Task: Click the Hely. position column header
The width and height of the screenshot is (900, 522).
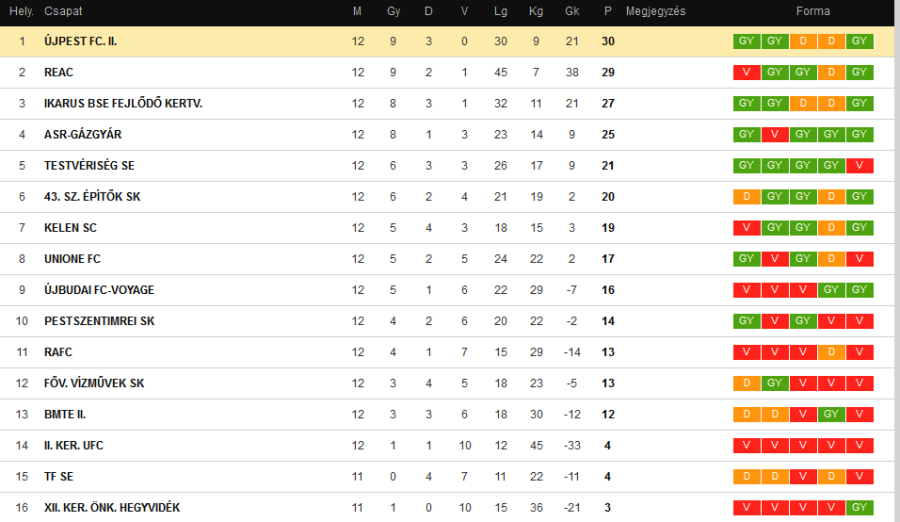Action: coord(20,11)
